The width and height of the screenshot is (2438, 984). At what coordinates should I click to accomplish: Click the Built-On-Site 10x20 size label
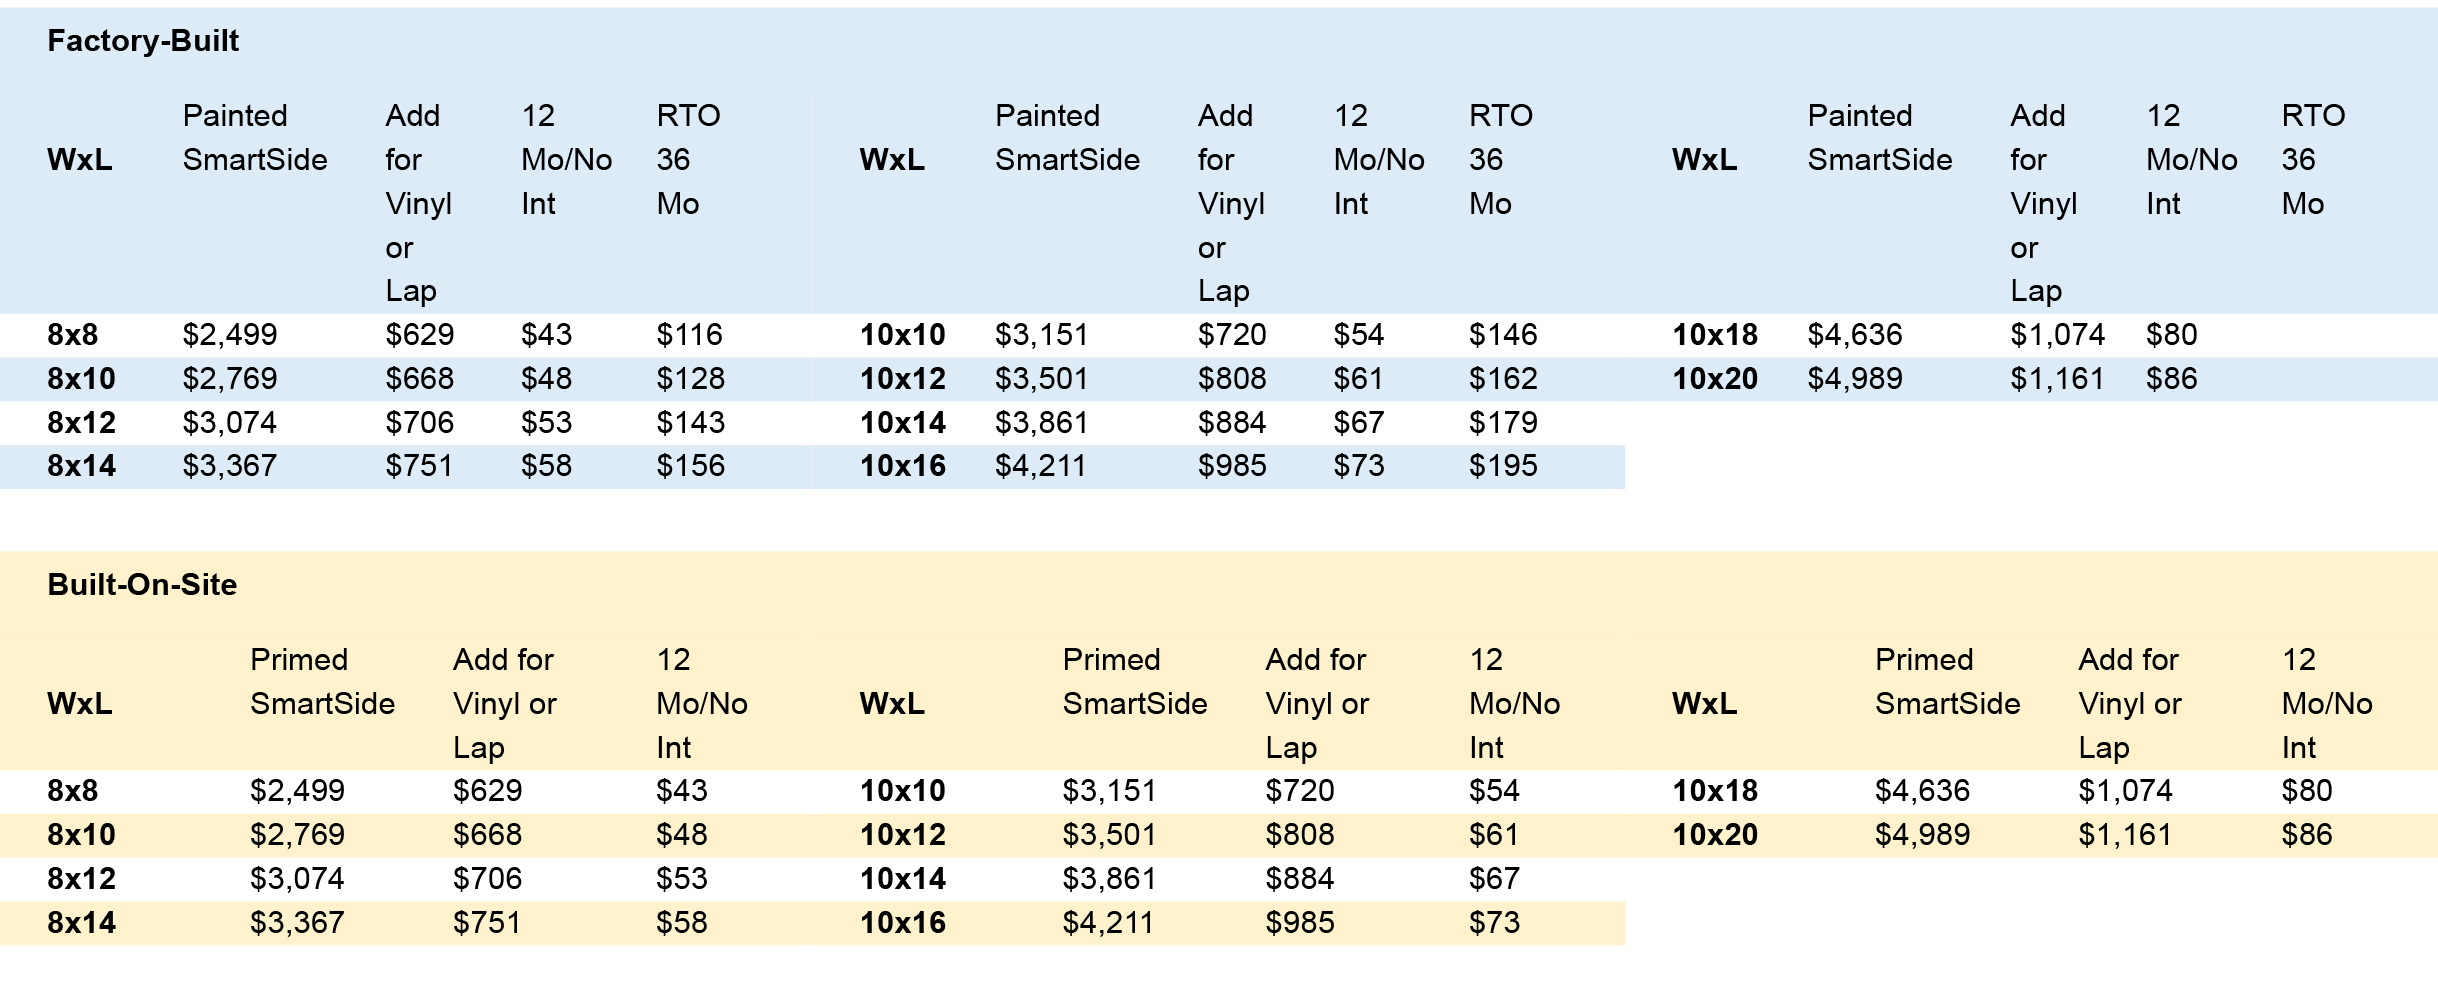(x=1715, y=835)
